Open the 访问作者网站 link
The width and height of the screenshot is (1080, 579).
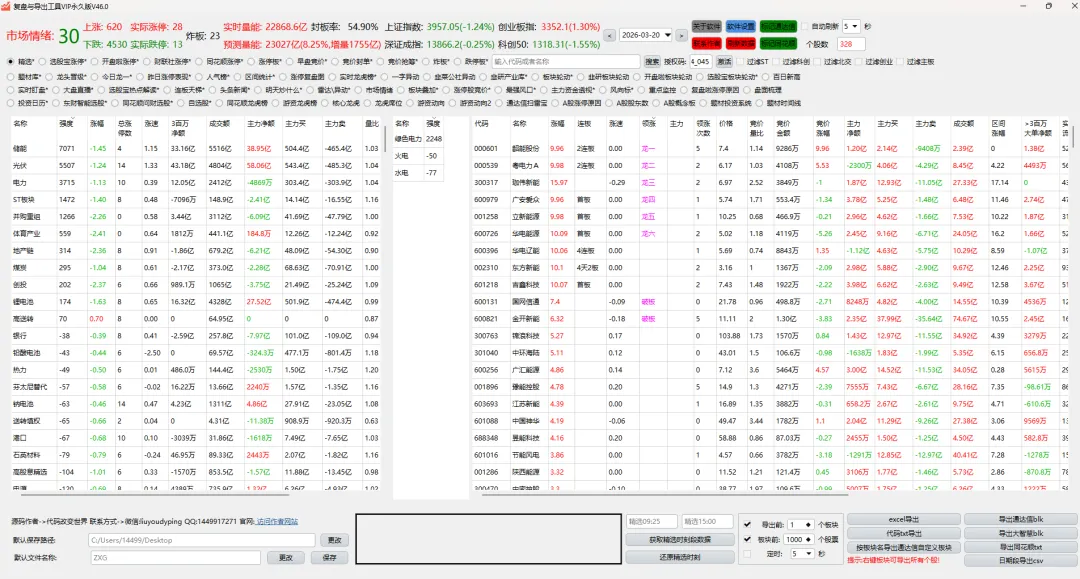click(277, 521)
